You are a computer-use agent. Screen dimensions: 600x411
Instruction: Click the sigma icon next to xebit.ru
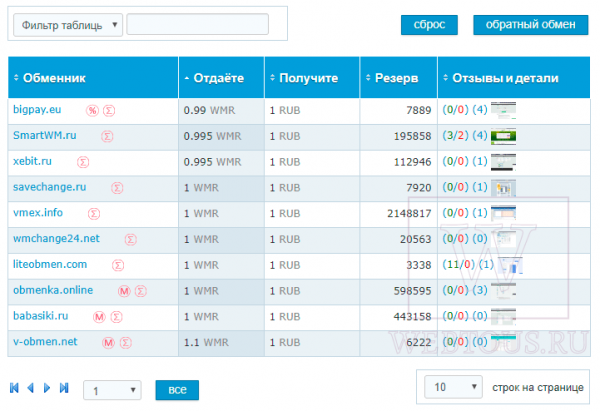(x=83, y=162)
